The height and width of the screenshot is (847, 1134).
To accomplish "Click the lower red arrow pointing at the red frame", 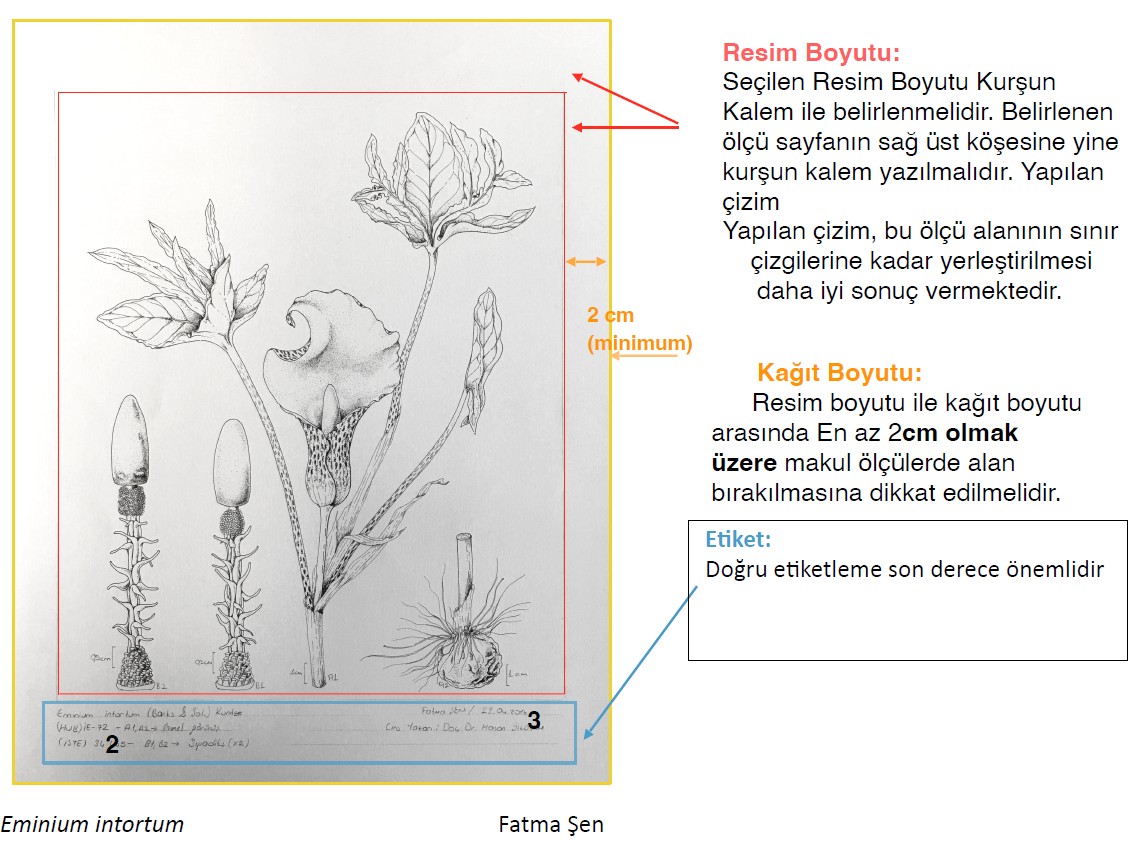I will 625,127.
